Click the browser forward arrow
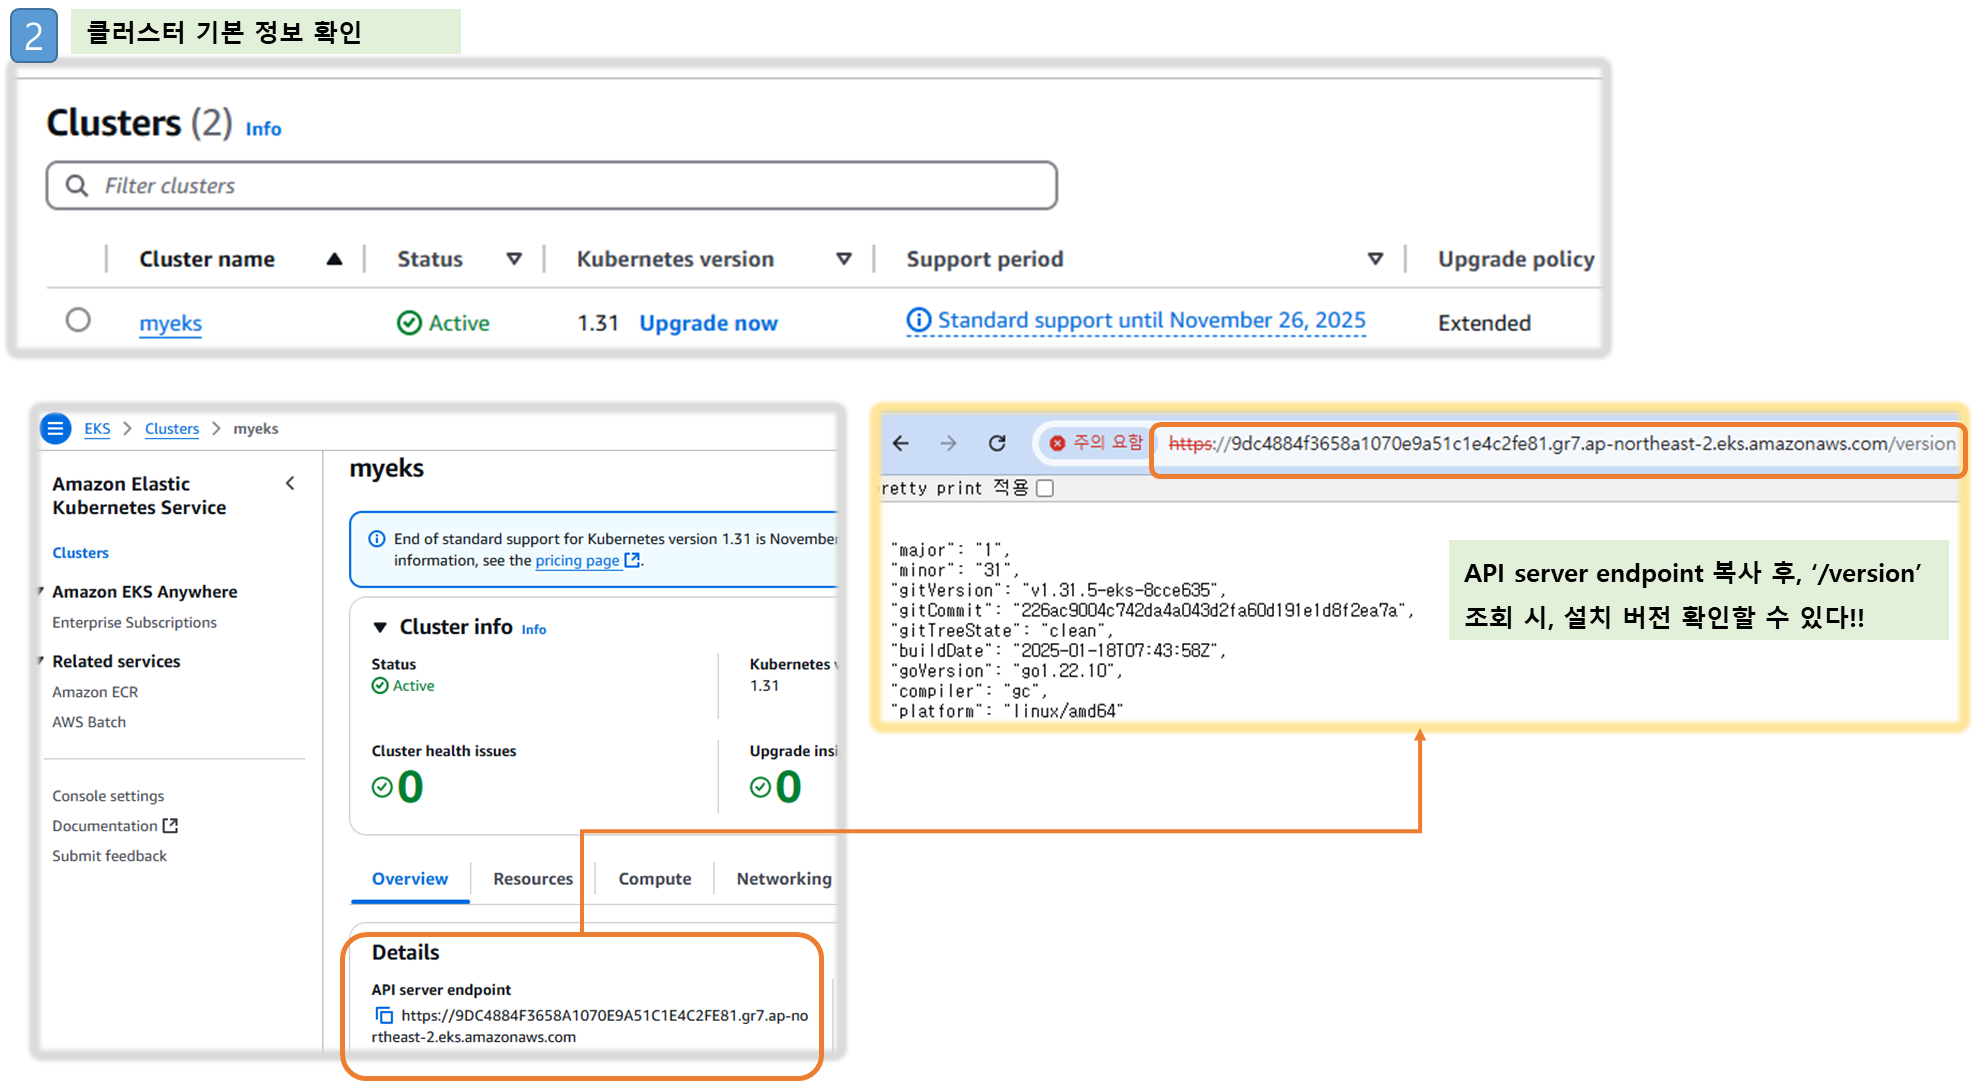Viewport: 1976px width, 1081px height. point(948,443)
